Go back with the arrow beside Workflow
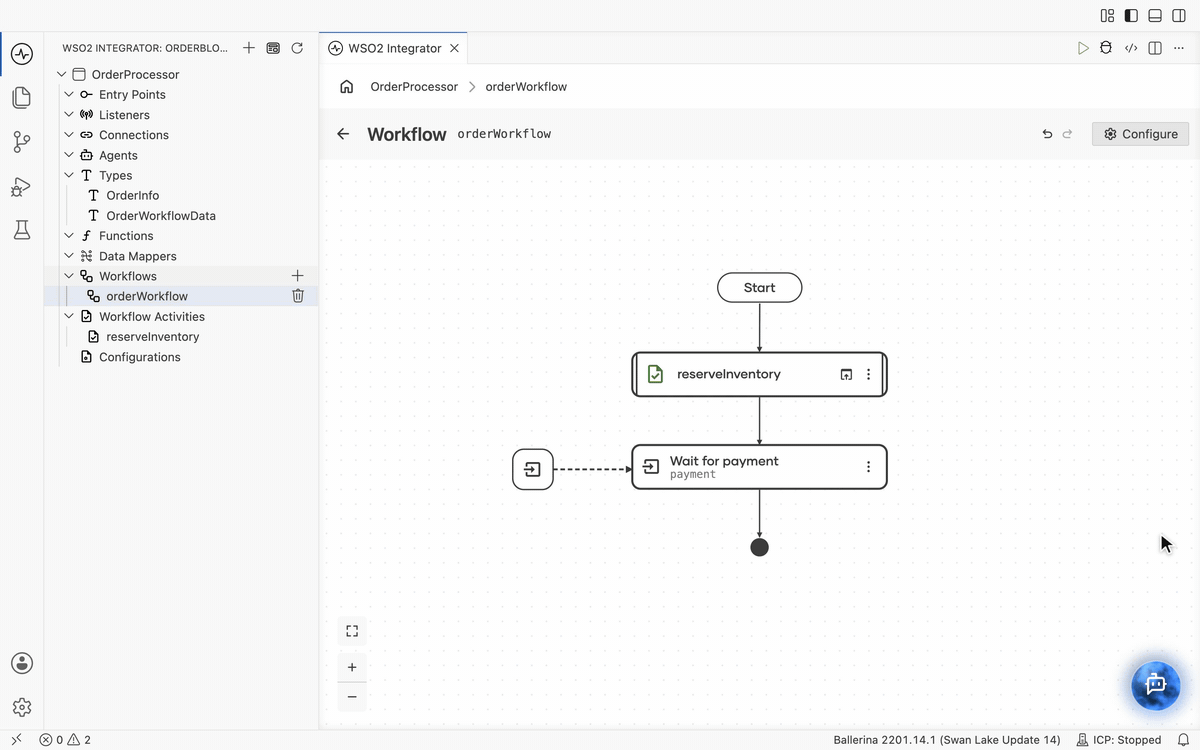 [x=343, y=134]
